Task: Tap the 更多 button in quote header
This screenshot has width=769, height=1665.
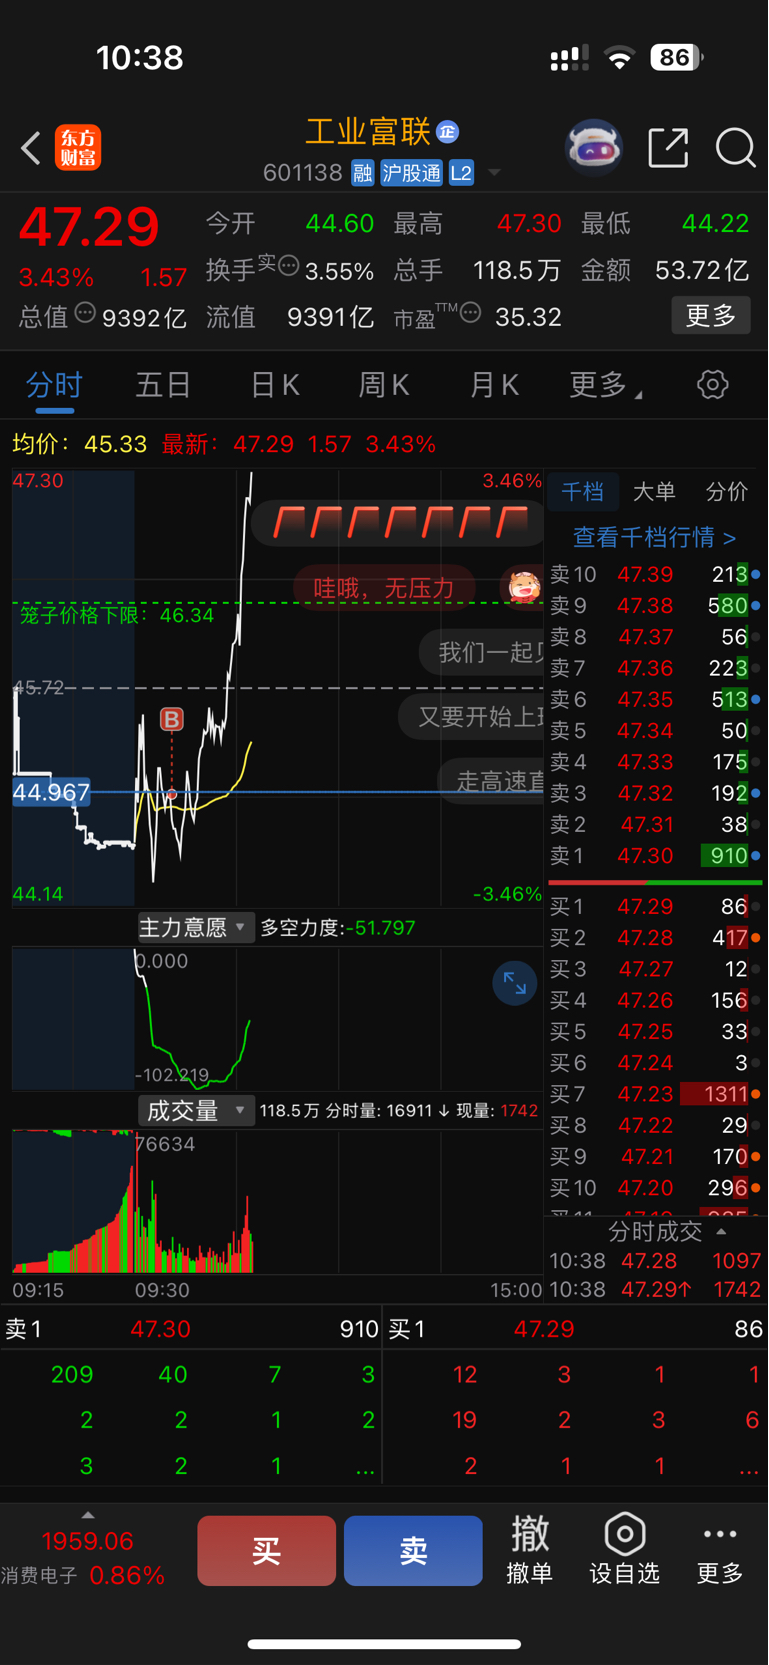Action: click(711, 316)
